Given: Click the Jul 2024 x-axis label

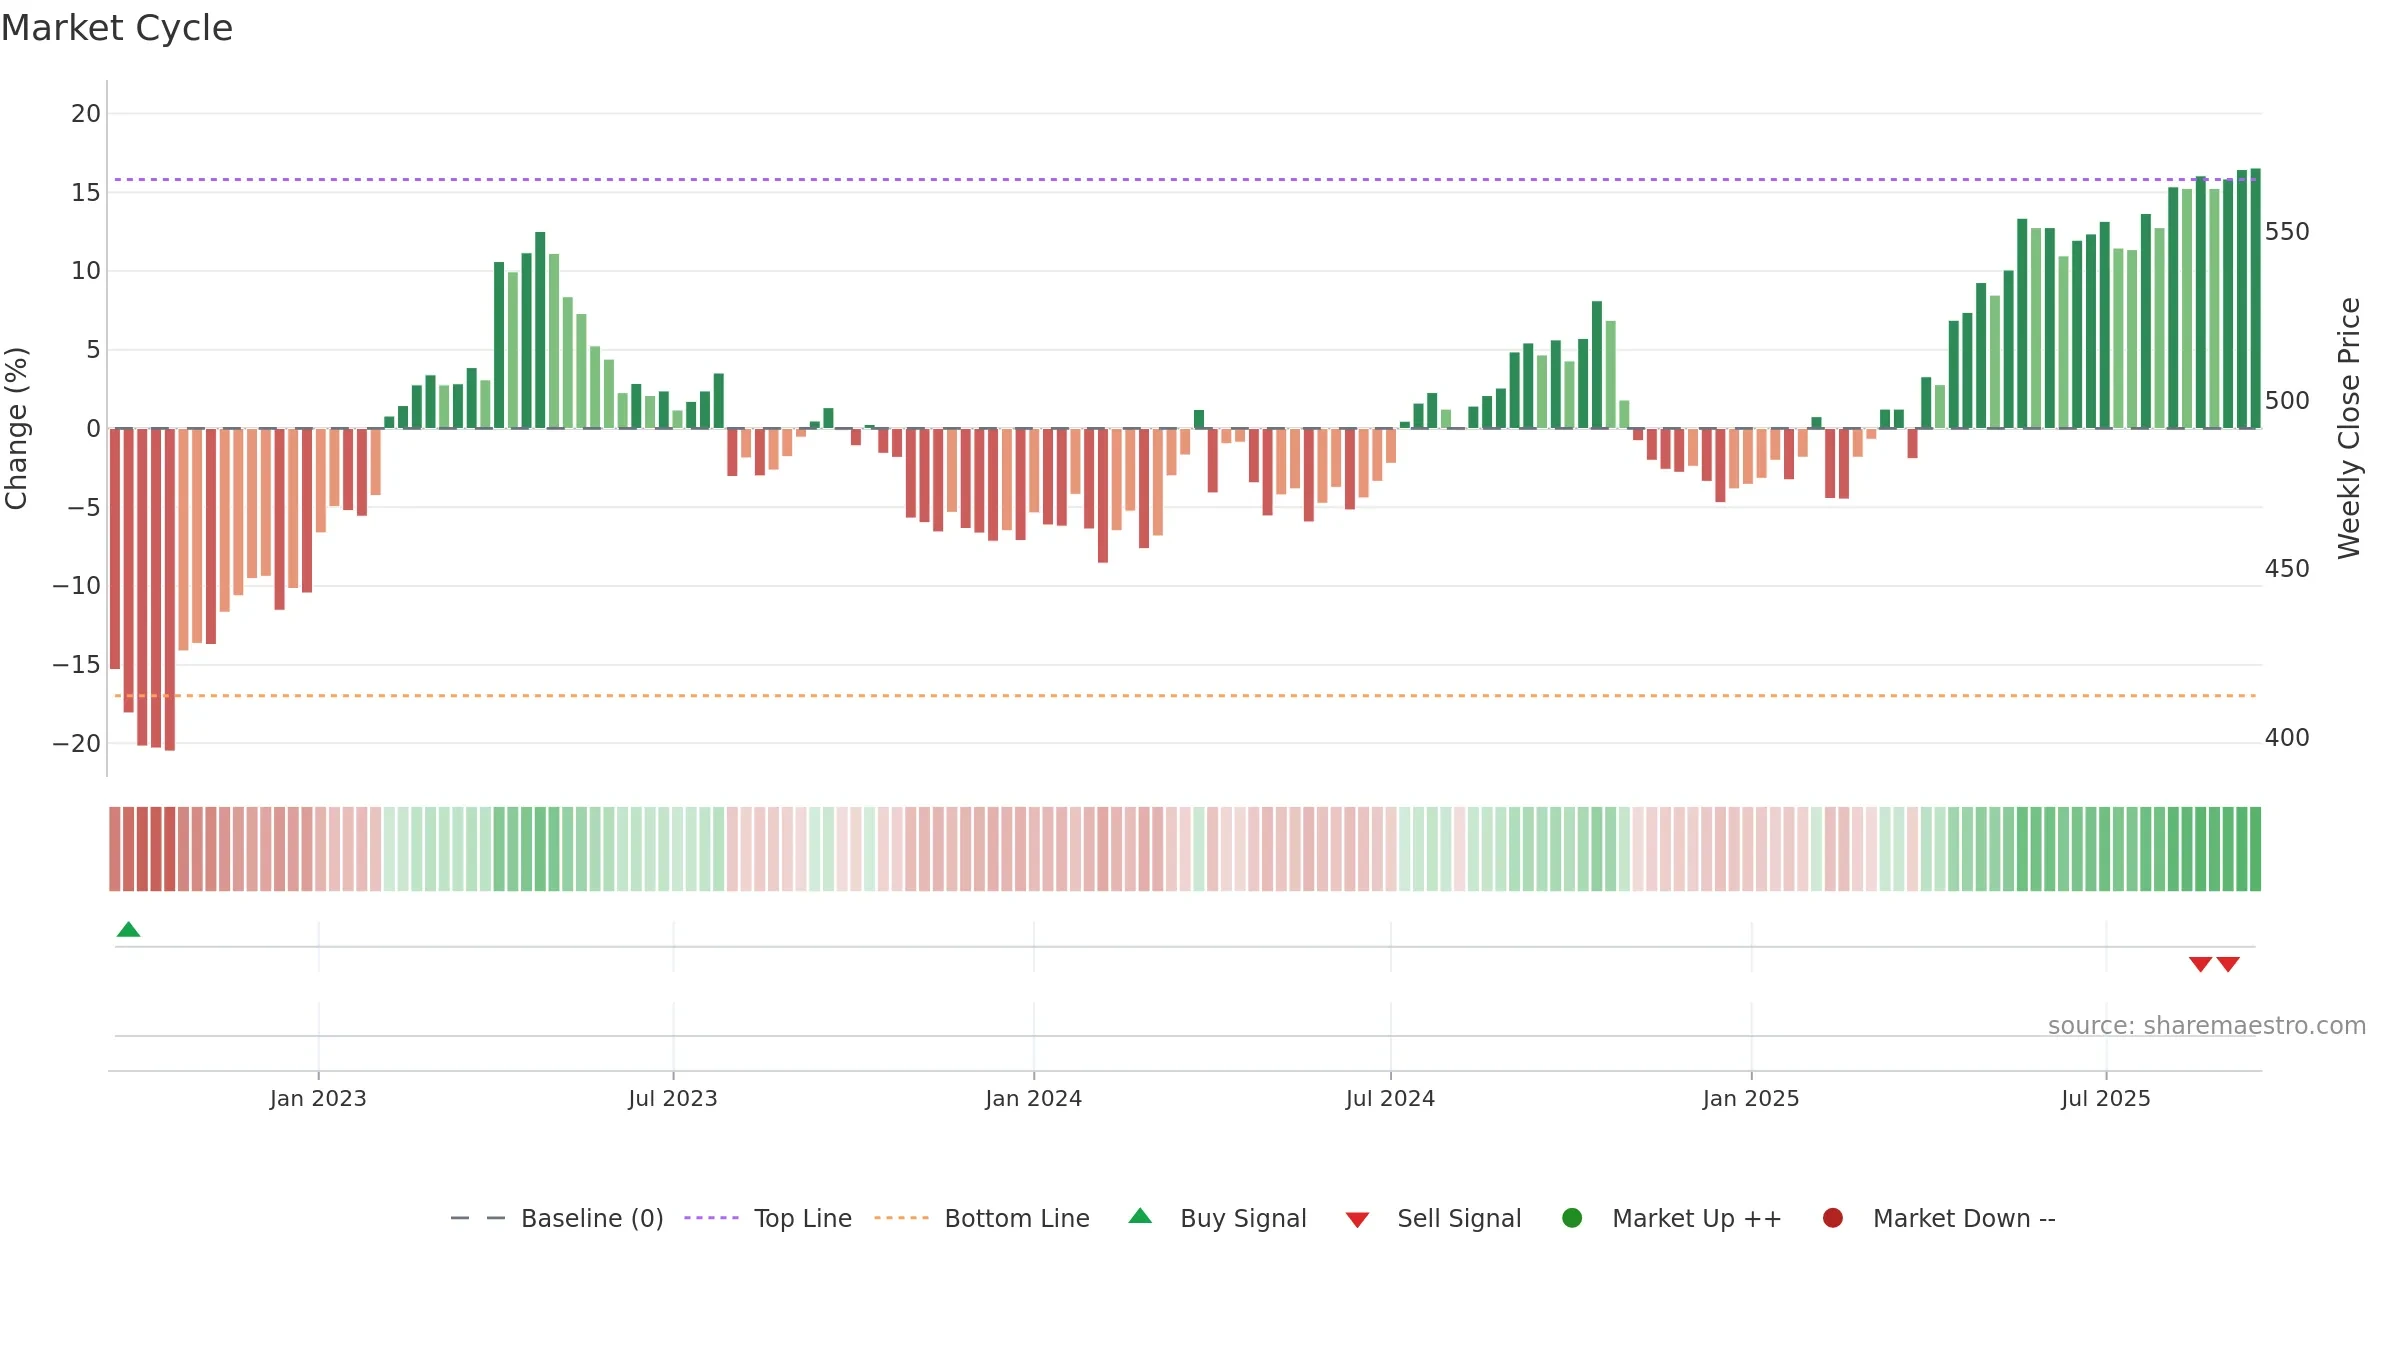Looking at the screenshot, I should [x=1390, y=1098].
